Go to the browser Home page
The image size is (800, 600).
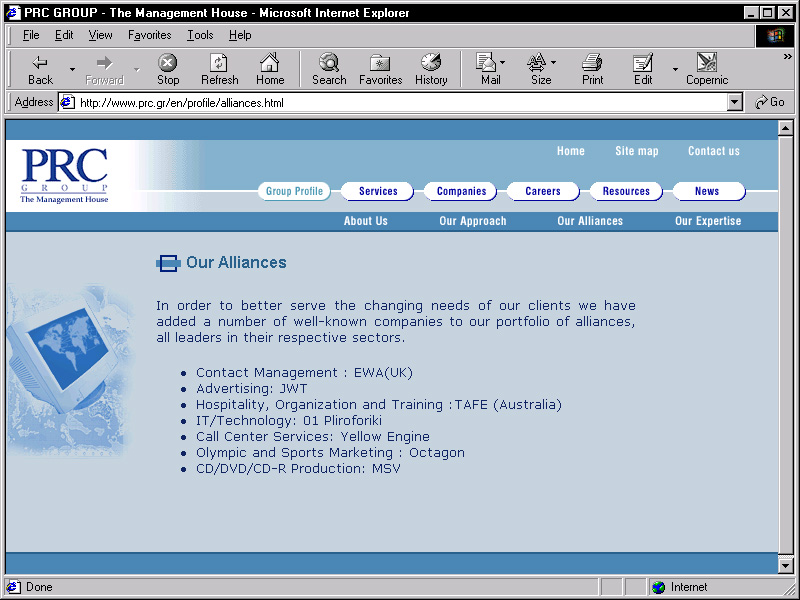point(270,69)
